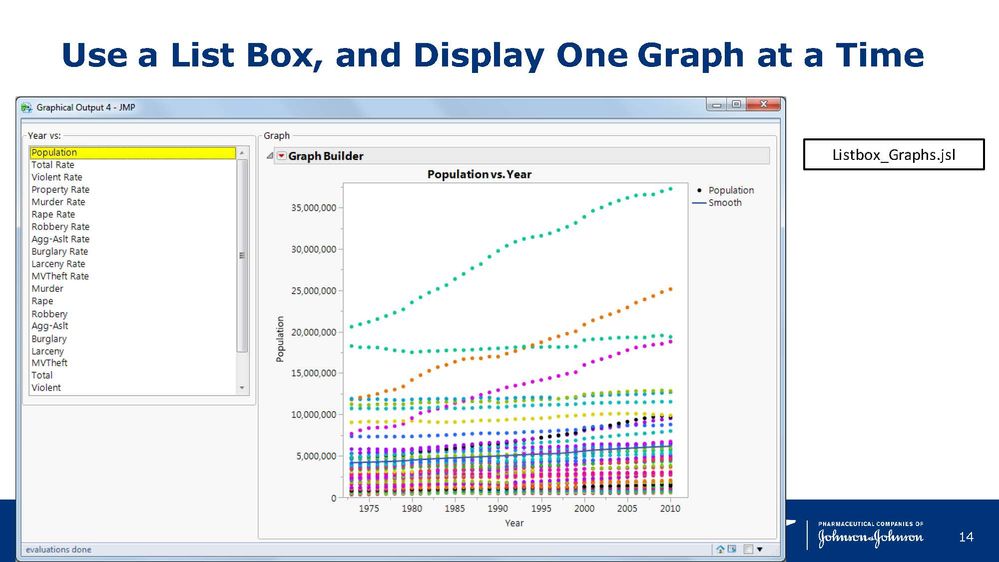Select Population in the list box
This screenshot has height=562, width=999.
pyautogui.click(x=133, y=152)
